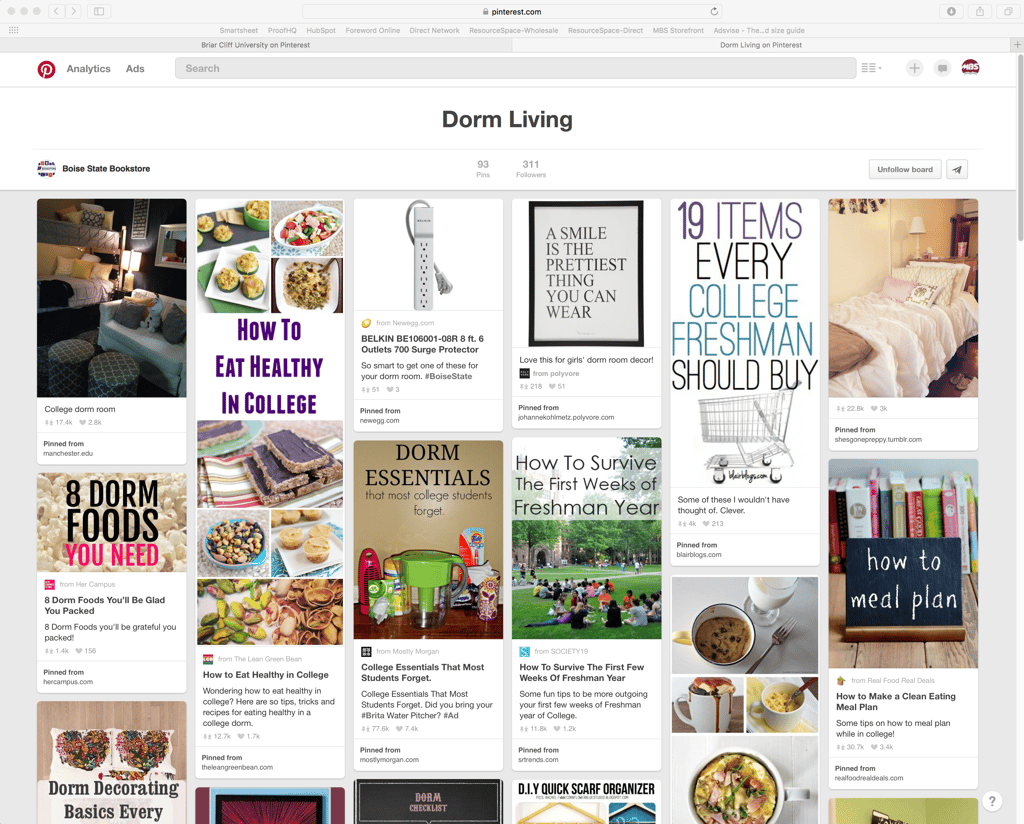Open the Safari downloads icon
This screenshot has width=1024, height=824.
tap(952, 11)
